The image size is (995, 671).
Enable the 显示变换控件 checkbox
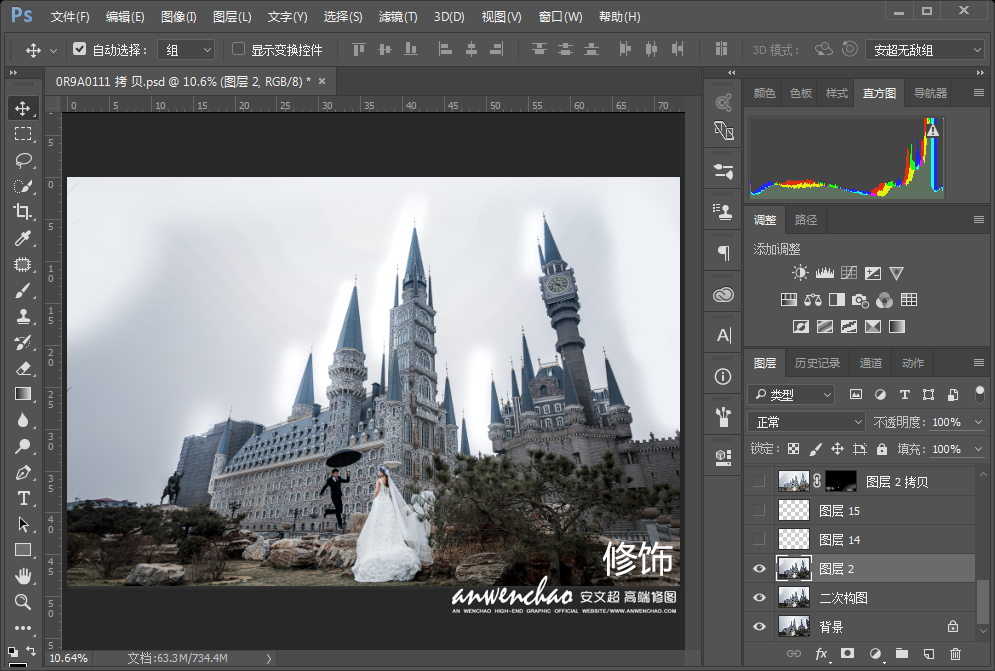point(239,49)
